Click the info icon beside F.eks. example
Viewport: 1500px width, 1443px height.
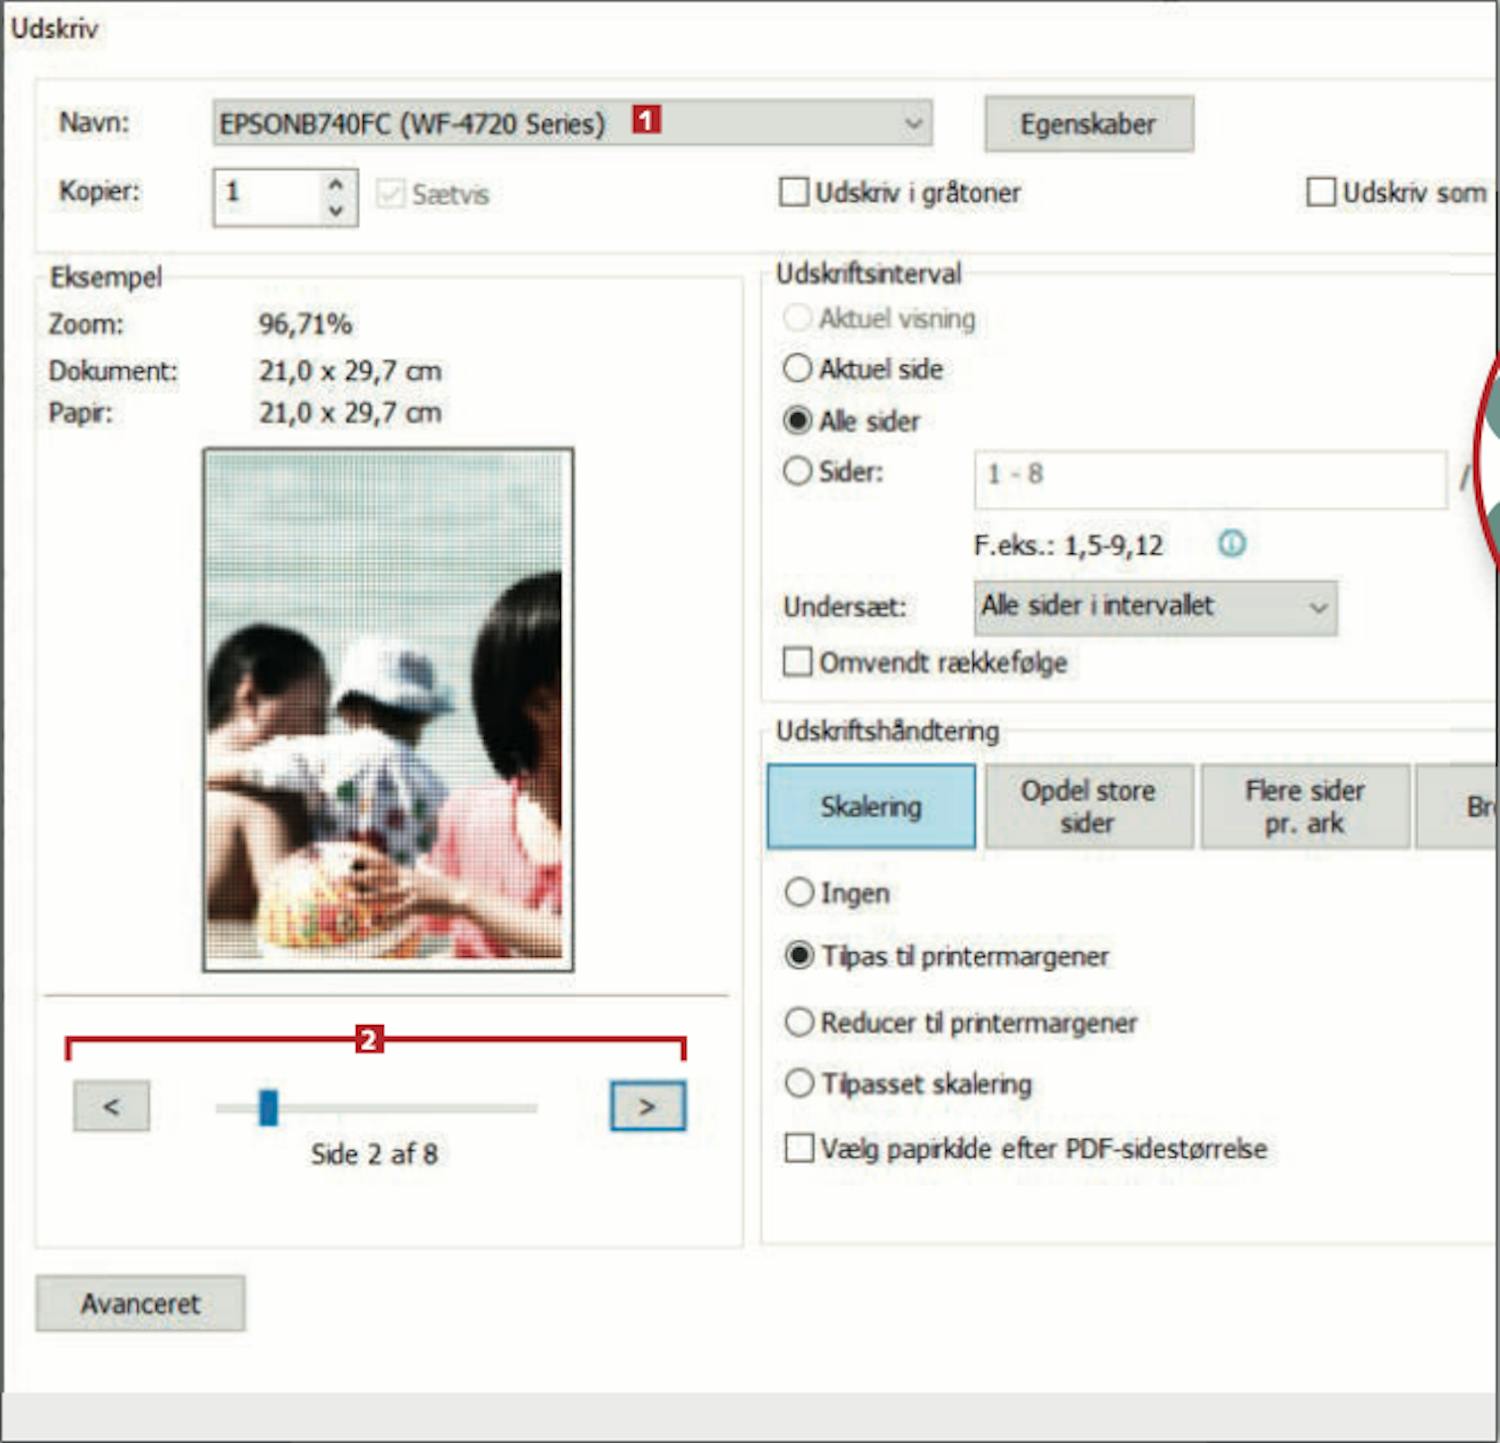(x=1231, y=544)
